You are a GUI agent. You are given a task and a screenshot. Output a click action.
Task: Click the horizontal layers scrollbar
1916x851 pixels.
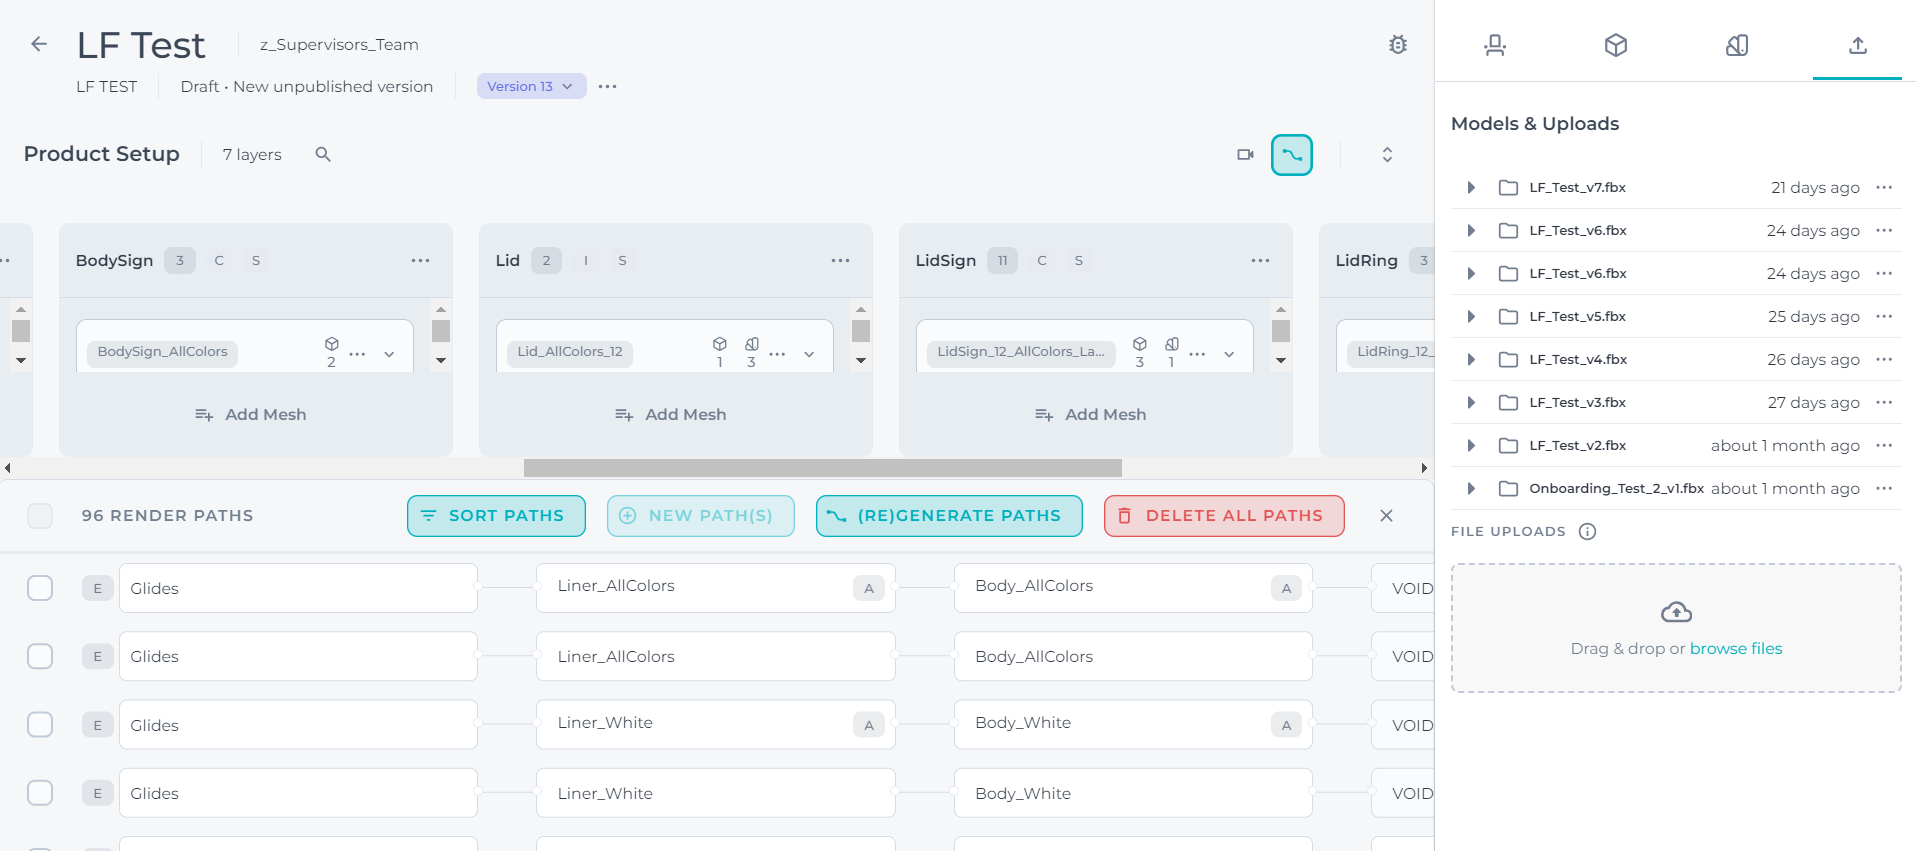pos(822,468)
